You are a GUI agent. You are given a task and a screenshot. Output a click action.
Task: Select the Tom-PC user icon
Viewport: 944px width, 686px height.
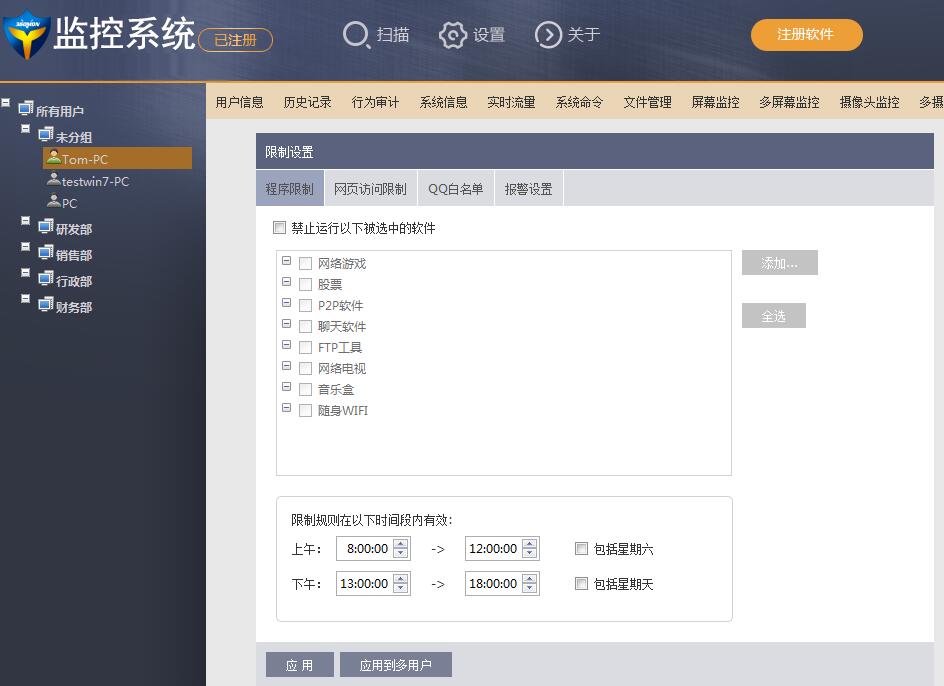click(x=54, y=158)
